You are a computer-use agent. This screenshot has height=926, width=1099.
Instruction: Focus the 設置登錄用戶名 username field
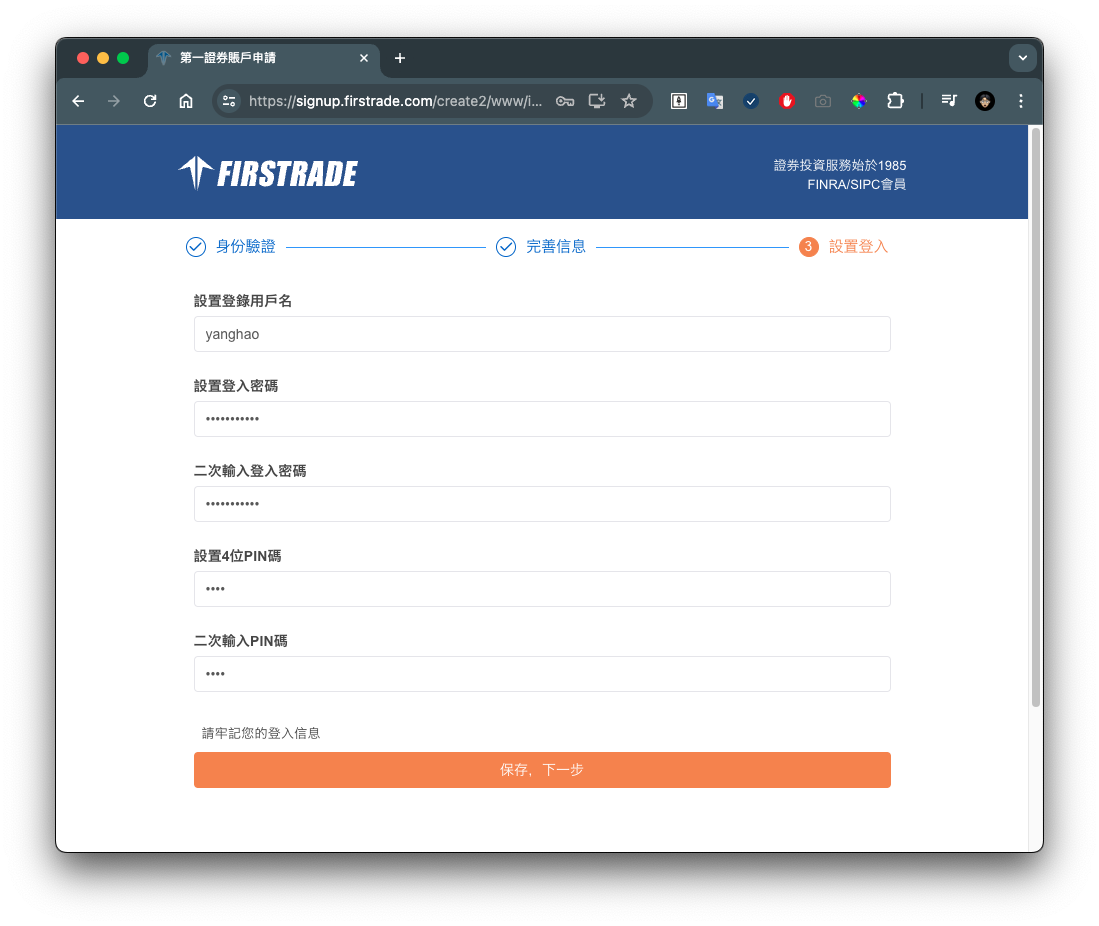coord(541,334)
